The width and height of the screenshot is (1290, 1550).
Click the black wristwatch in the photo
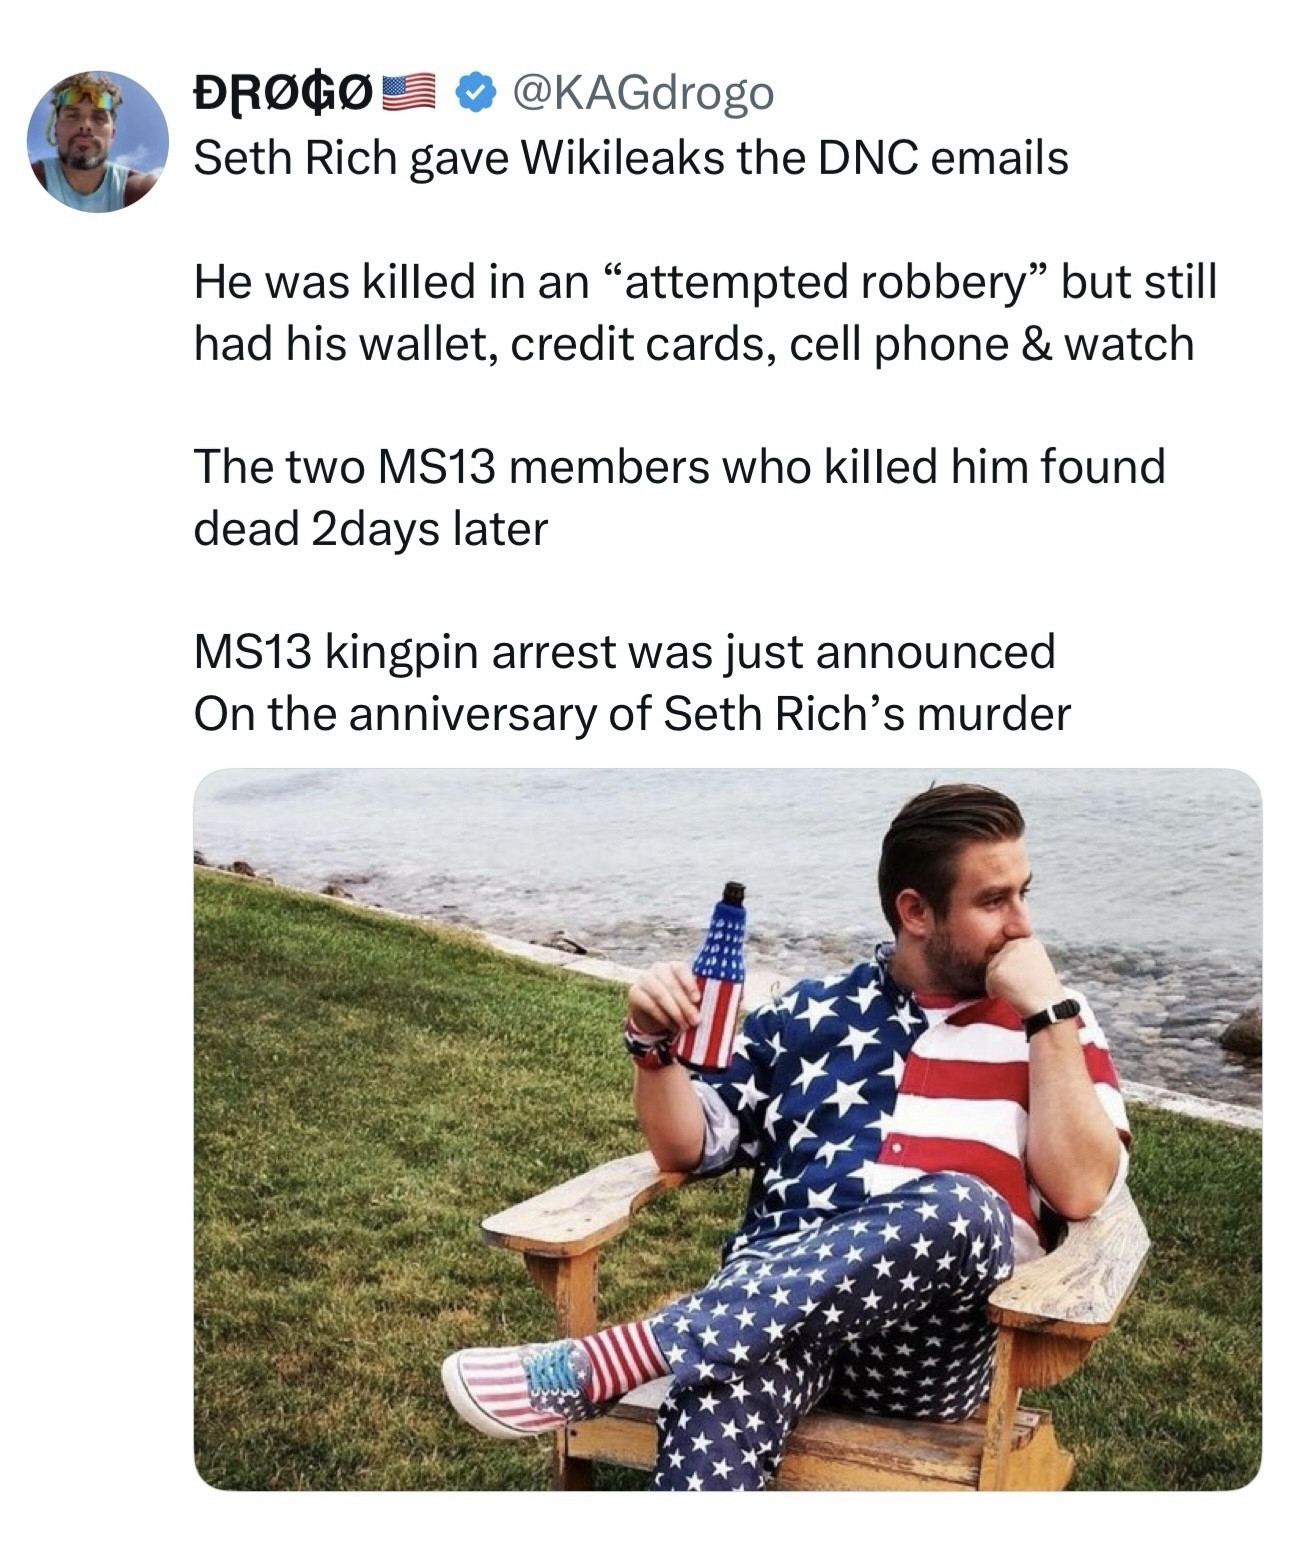click(1051, 1015)
